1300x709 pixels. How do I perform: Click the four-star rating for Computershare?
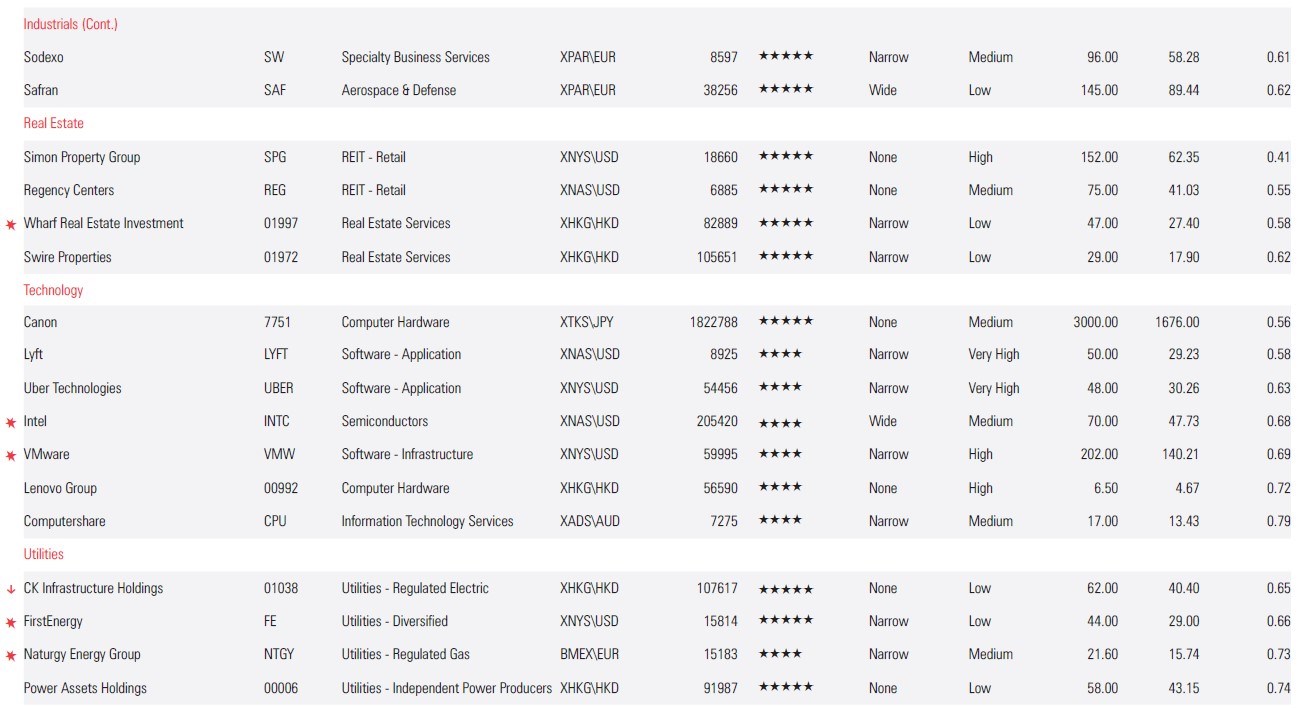(780, 521)
